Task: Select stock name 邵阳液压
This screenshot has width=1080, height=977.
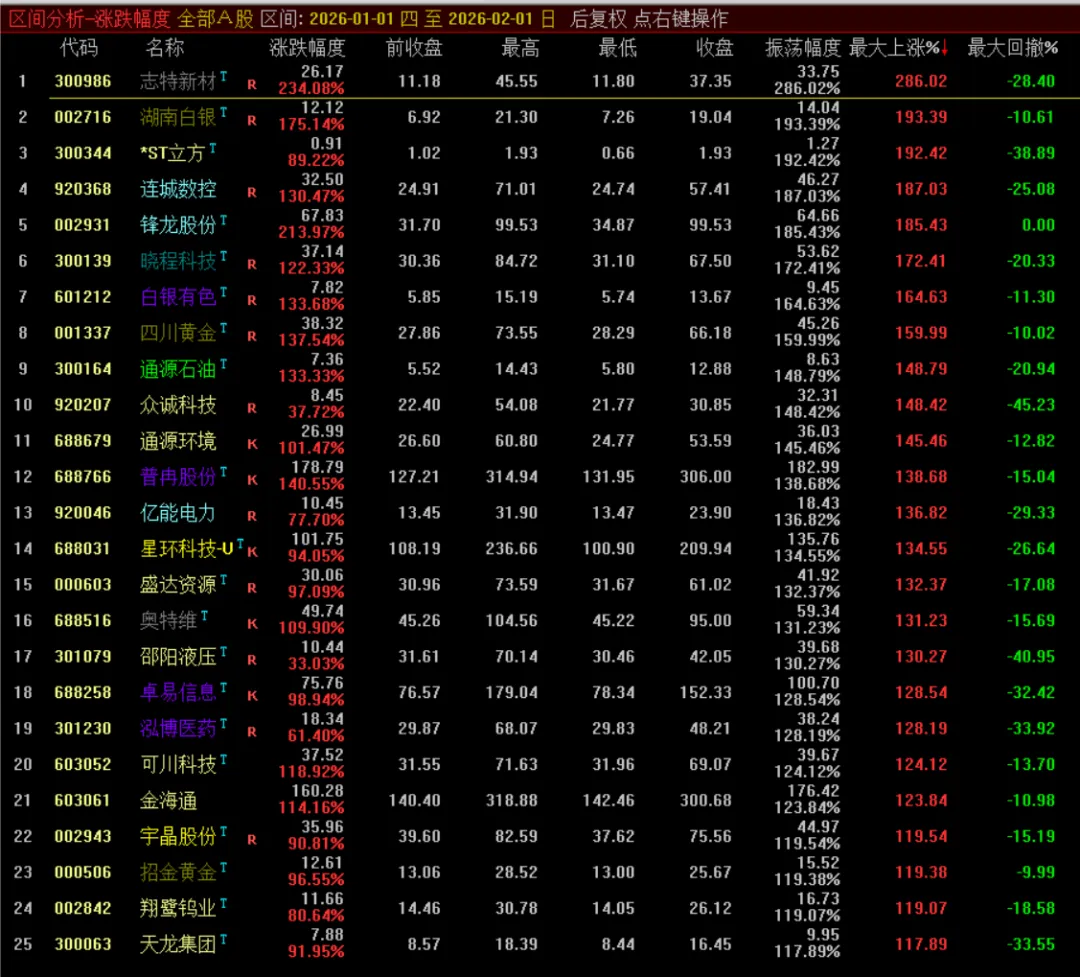Action: point(178,657)
